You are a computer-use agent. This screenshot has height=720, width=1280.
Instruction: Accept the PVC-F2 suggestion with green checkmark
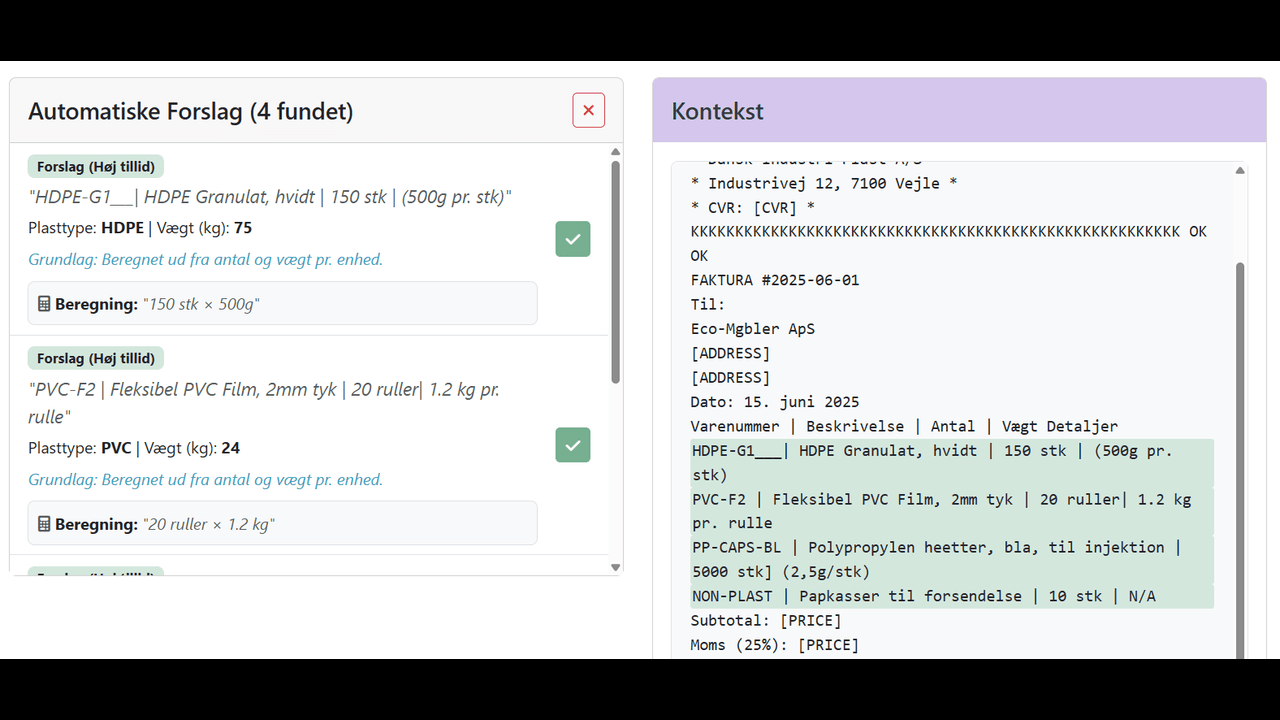[572, 444]
